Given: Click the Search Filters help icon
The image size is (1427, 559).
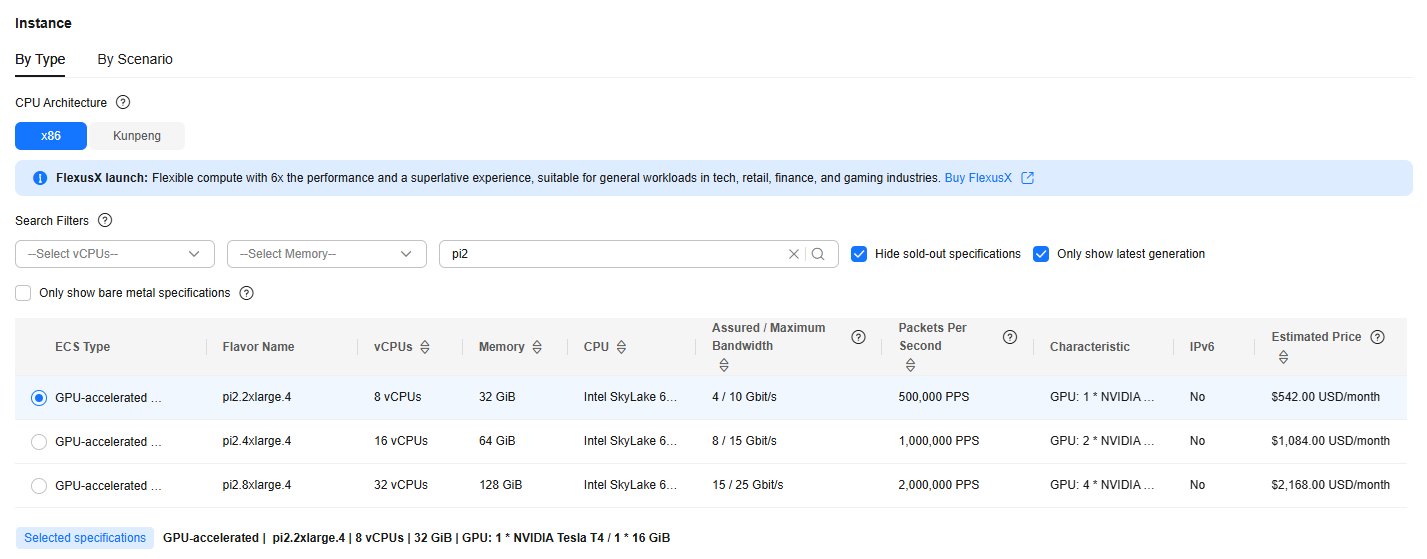Looking at the screenshot, I should tap(105, 220).
